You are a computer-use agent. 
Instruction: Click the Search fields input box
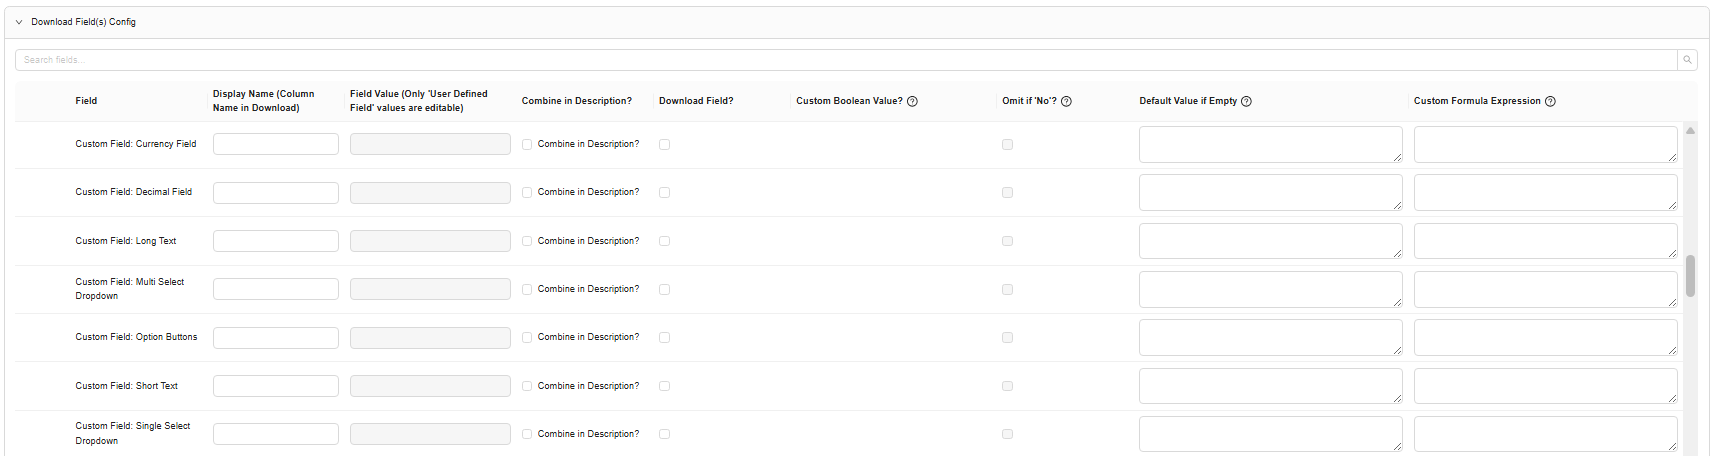click(845, 60)
